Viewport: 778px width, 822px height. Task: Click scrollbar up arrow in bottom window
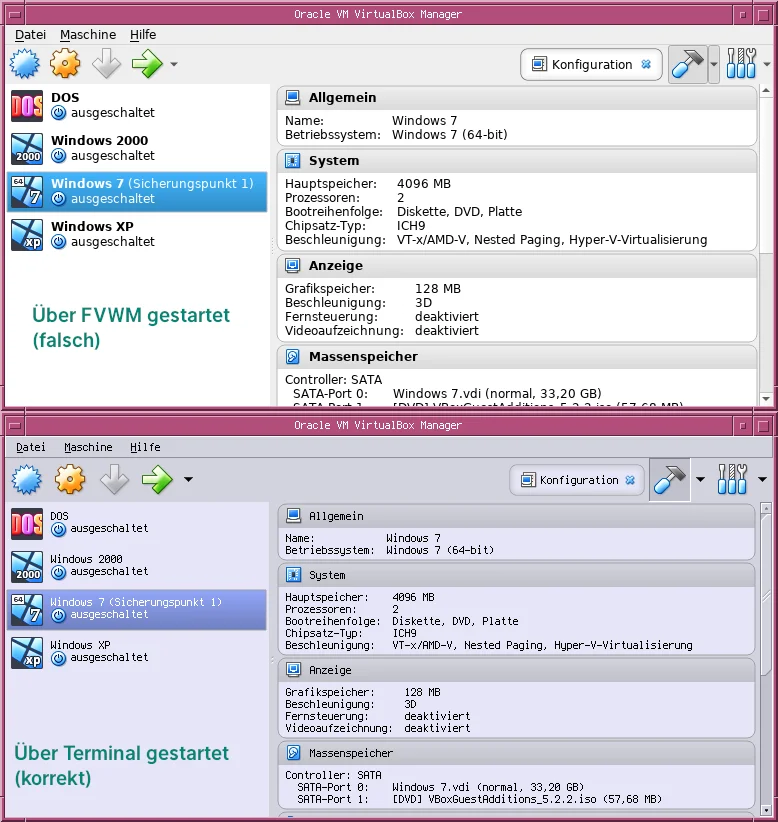tap(765, 508)
